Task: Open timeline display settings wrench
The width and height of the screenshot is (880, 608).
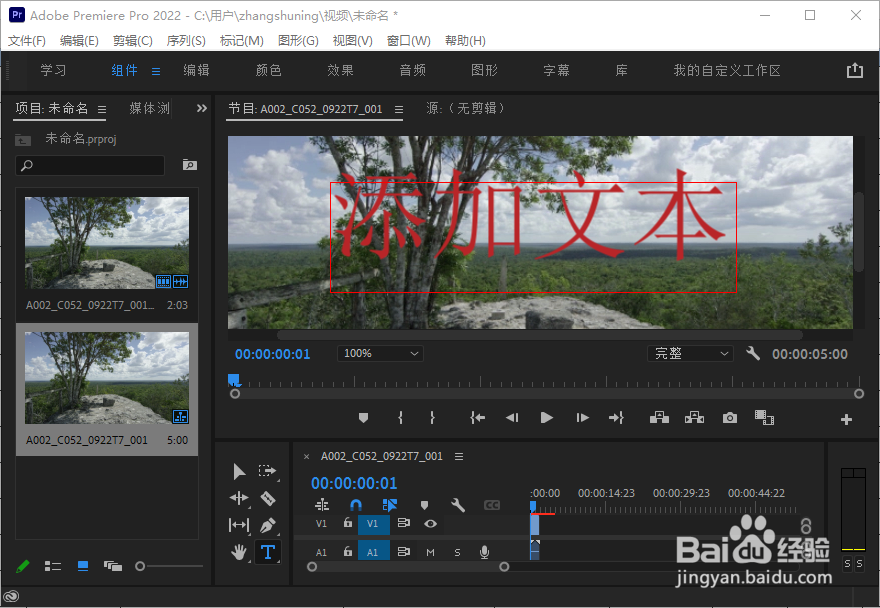Action: tap(458, 505)
